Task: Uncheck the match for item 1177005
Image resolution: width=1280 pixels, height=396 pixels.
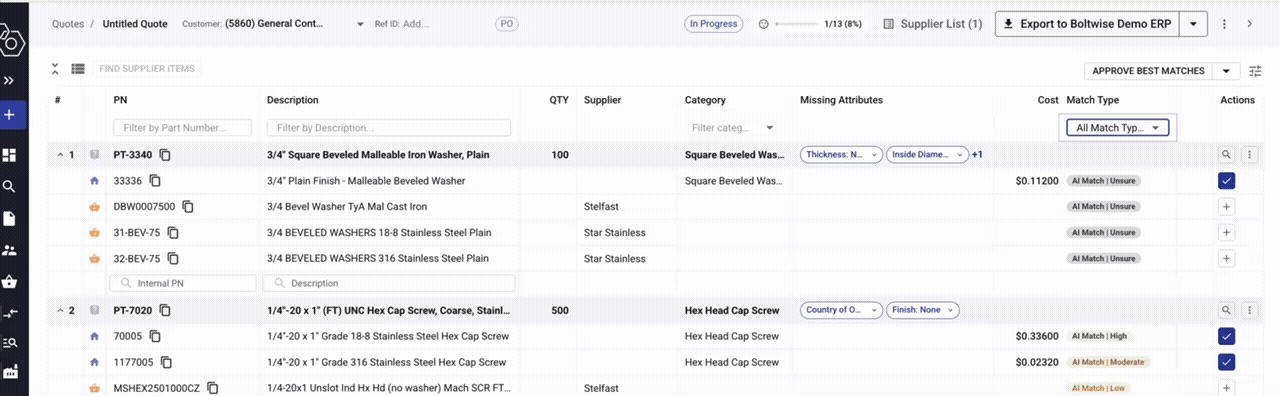Action: click(1227, 362)
